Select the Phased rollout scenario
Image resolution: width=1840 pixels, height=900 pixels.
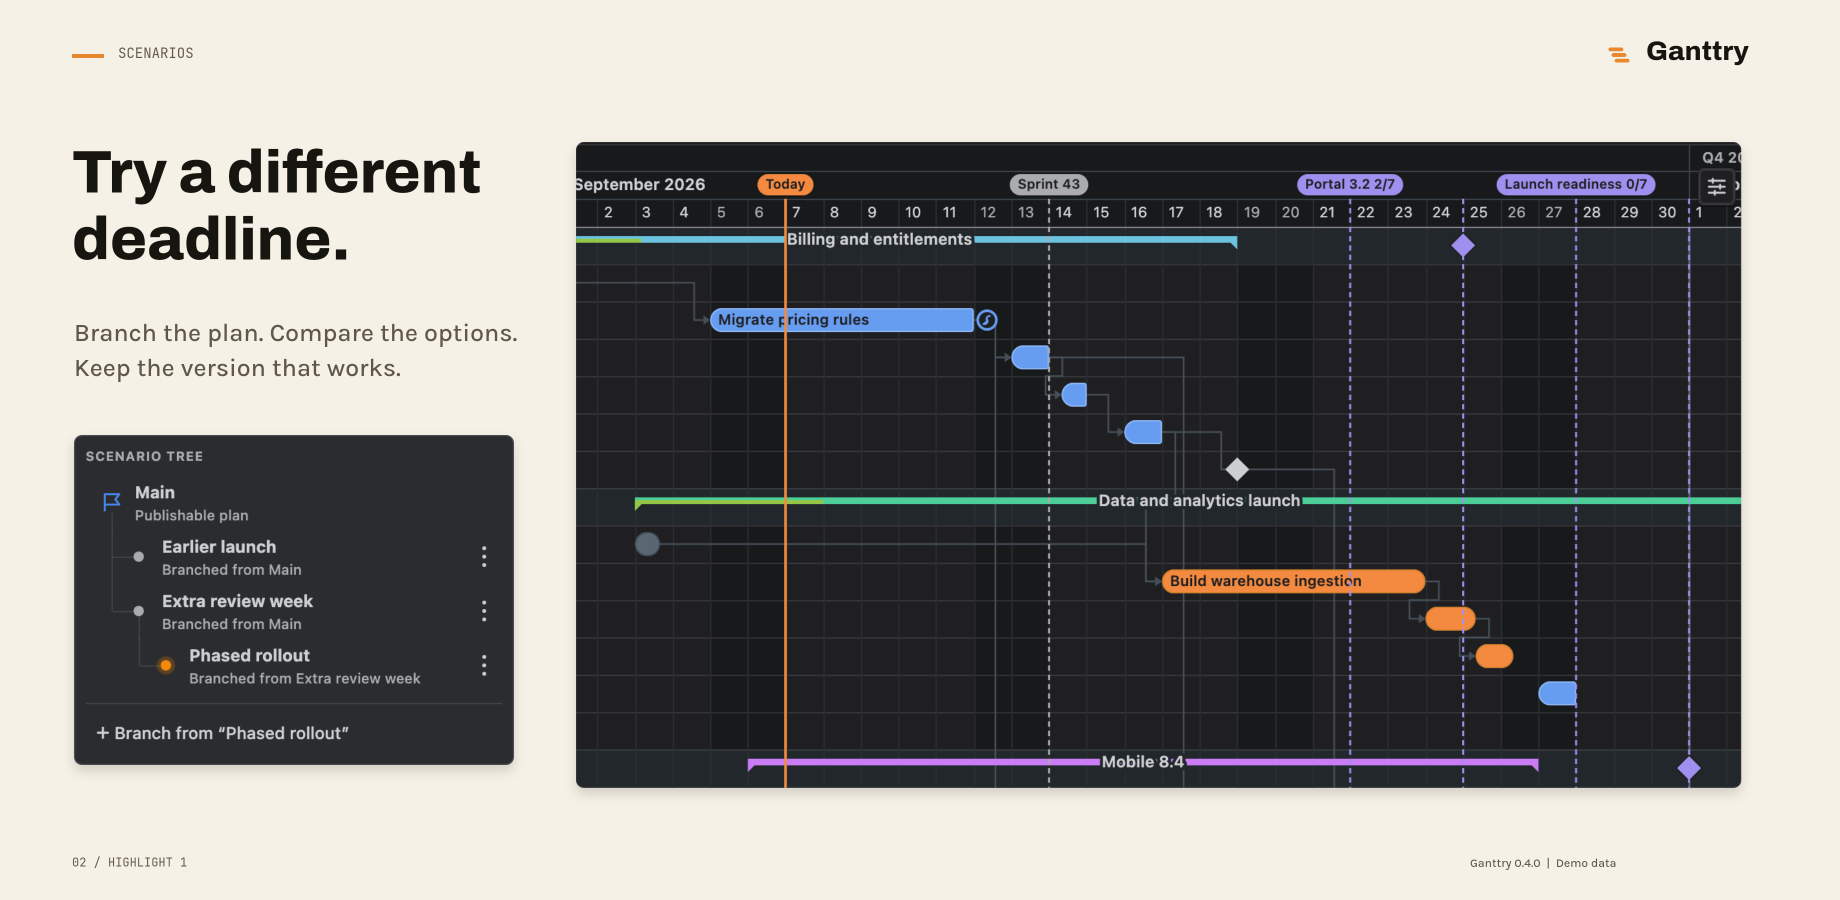click(305, 666)
